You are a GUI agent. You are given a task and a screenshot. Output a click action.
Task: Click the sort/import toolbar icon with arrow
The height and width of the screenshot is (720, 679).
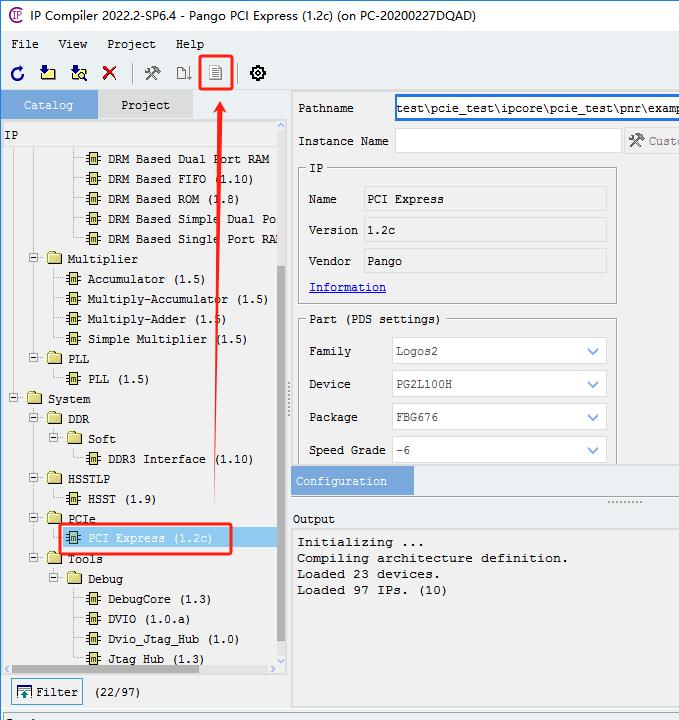pos(184,73)
